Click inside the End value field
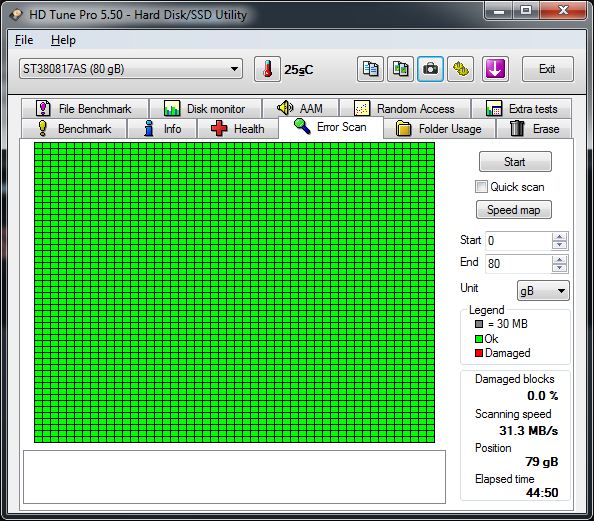 point(518,263)
